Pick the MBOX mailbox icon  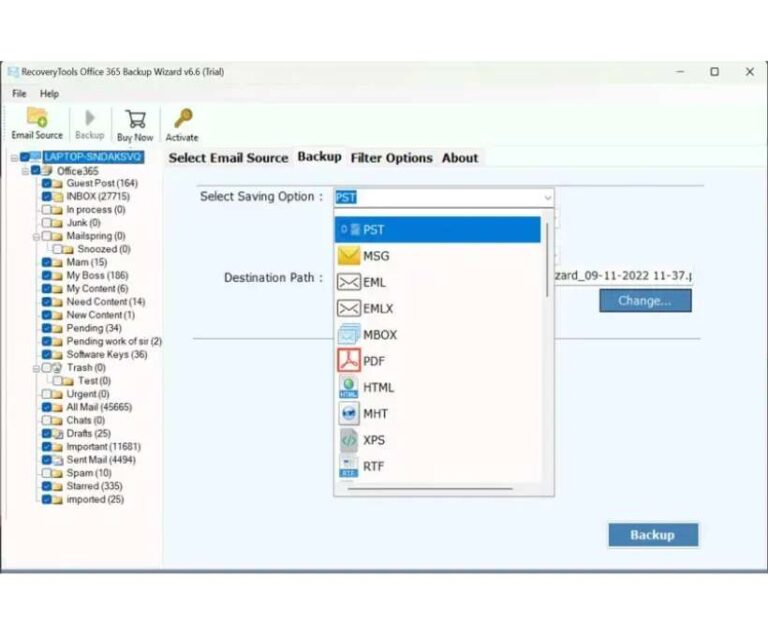(349, 334)
